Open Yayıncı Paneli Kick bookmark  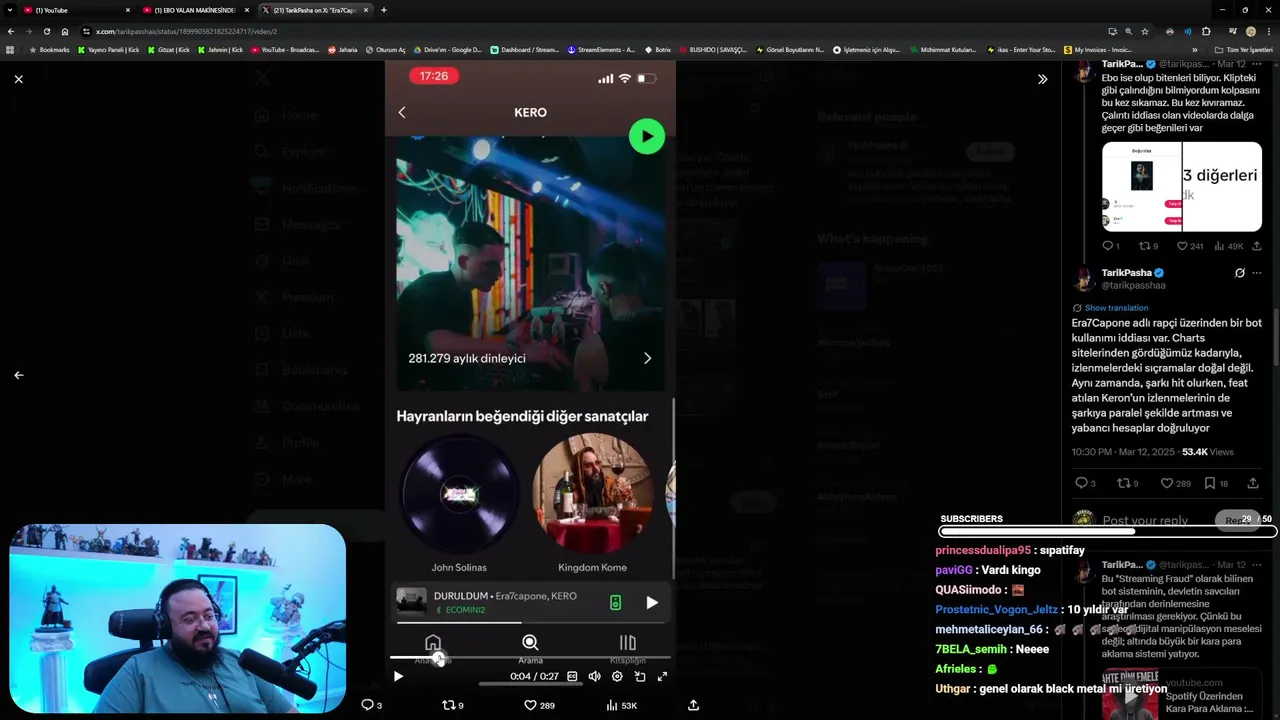109,49
